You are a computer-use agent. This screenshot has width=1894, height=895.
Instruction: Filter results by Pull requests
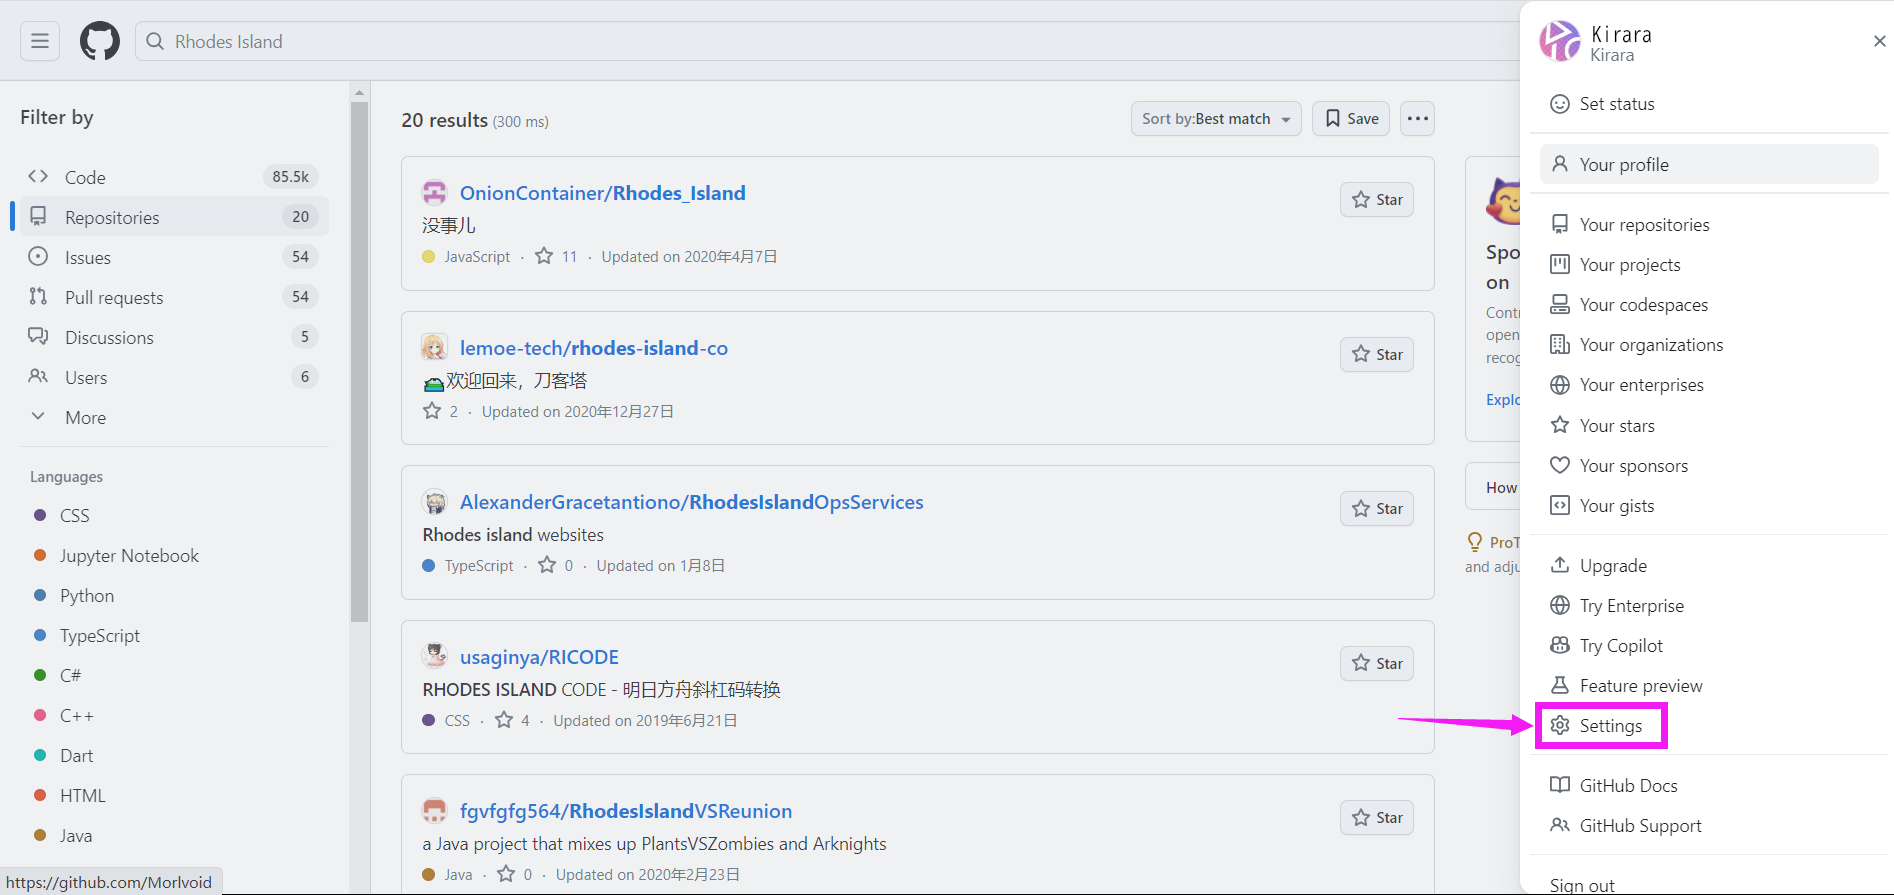coord(173,297)
